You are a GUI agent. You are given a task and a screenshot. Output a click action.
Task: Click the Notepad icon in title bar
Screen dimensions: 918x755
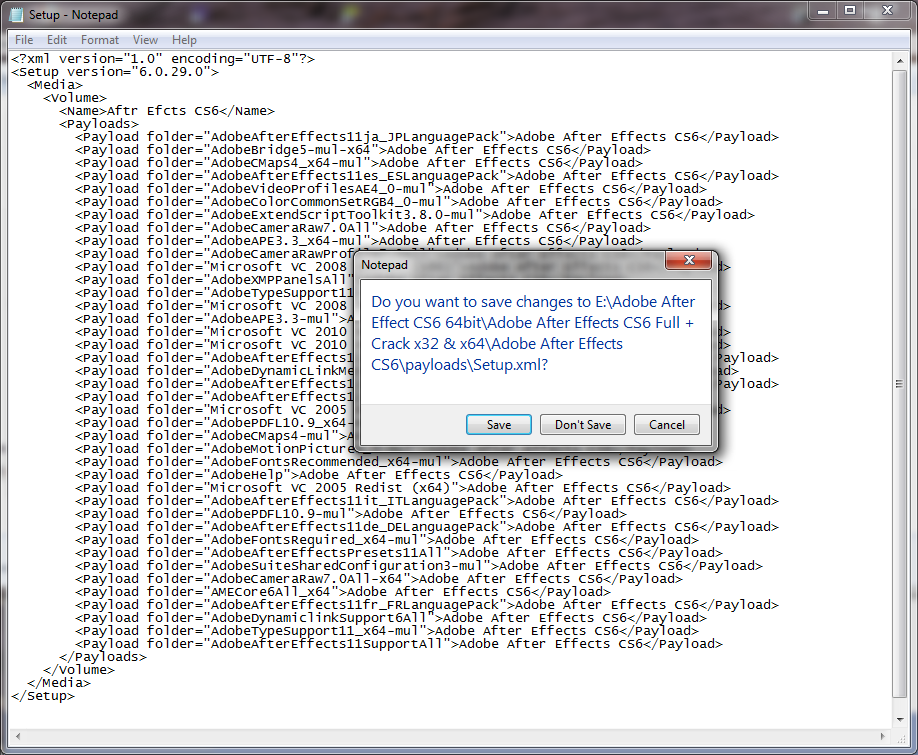click(16, 15)
